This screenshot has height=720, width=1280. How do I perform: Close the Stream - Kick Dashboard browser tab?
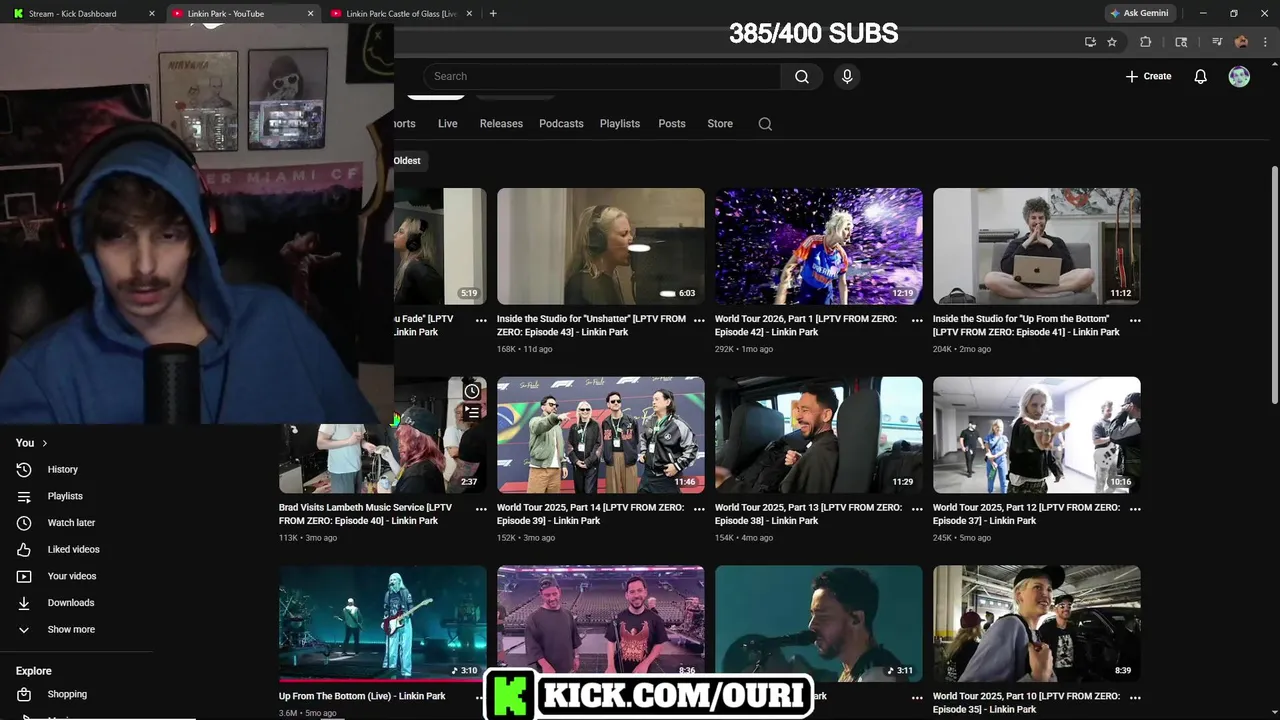[x=152, y=14]
